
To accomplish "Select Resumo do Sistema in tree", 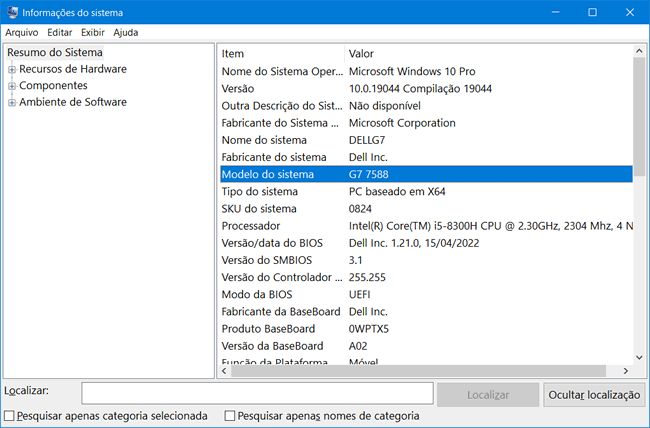I will point(54,52).
